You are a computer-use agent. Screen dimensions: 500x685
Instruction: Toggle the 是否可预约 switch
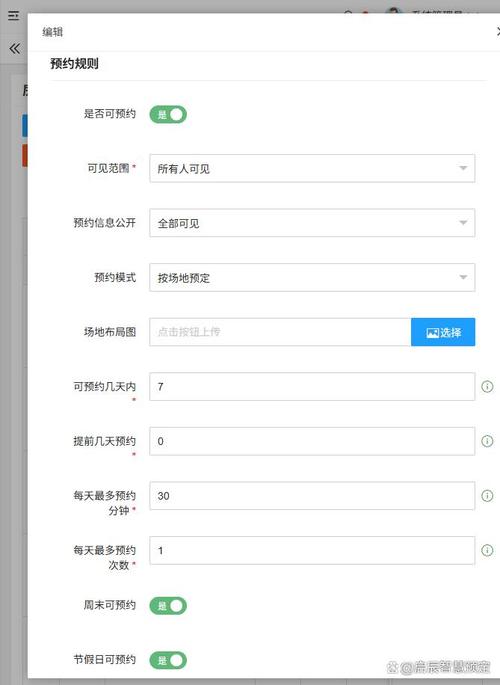click(x=168, y=114)
